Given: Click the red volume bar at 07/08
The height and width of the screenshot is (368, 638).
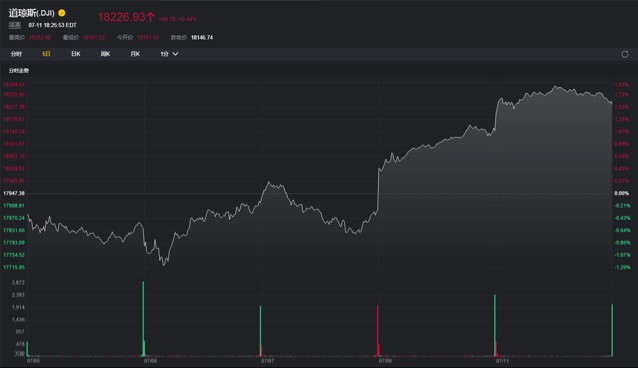Looking at the screenshot, I should coord(378,331).
